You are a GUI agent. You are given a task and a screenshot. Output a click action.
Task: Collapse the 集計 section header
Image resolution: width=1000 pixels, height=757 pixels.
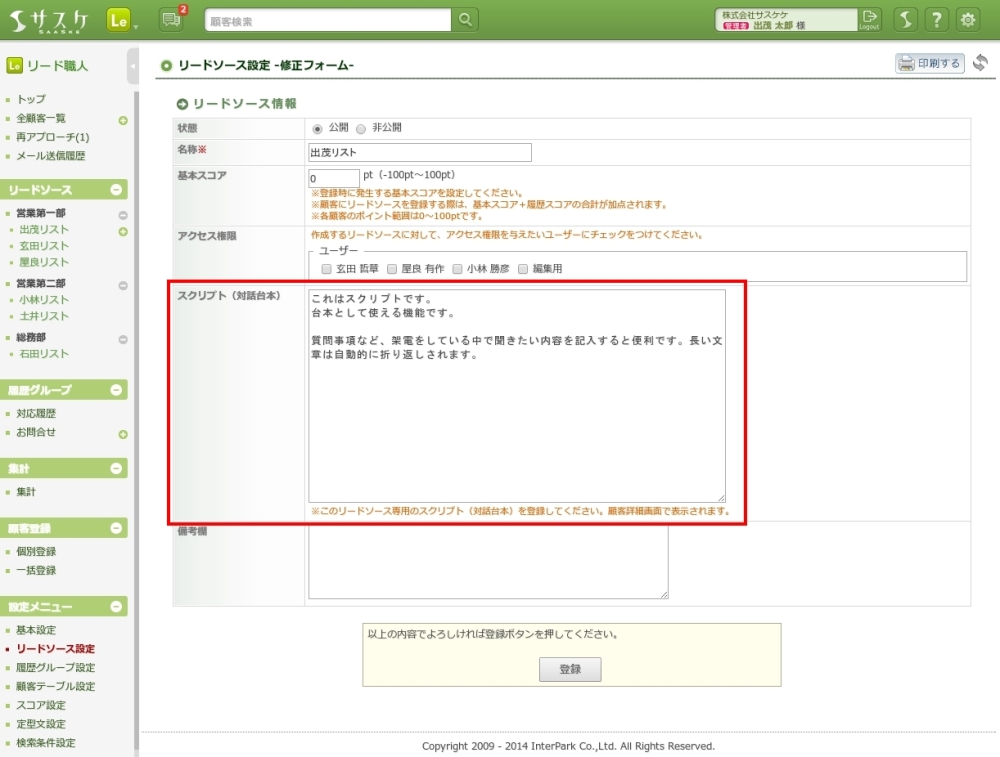(116, 468)
